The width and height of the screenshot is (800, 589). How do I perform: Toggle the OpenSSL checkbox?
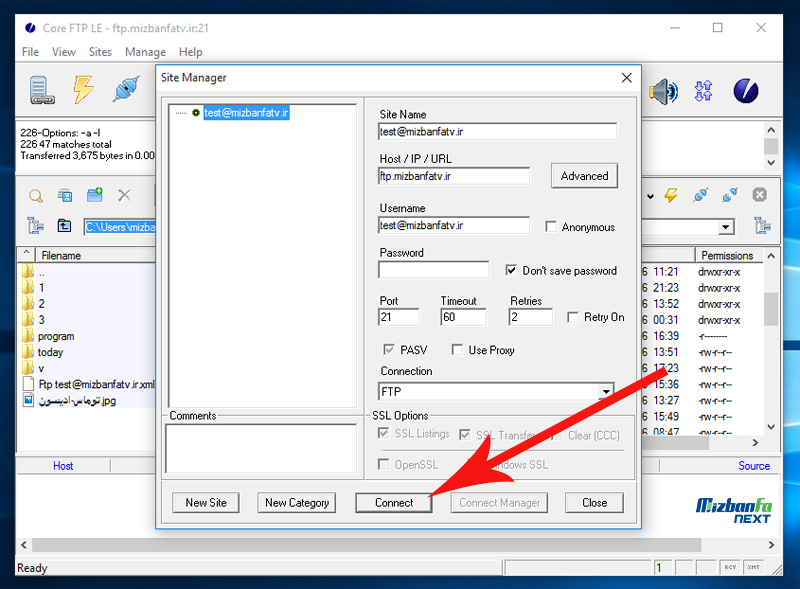pos(383,464)
